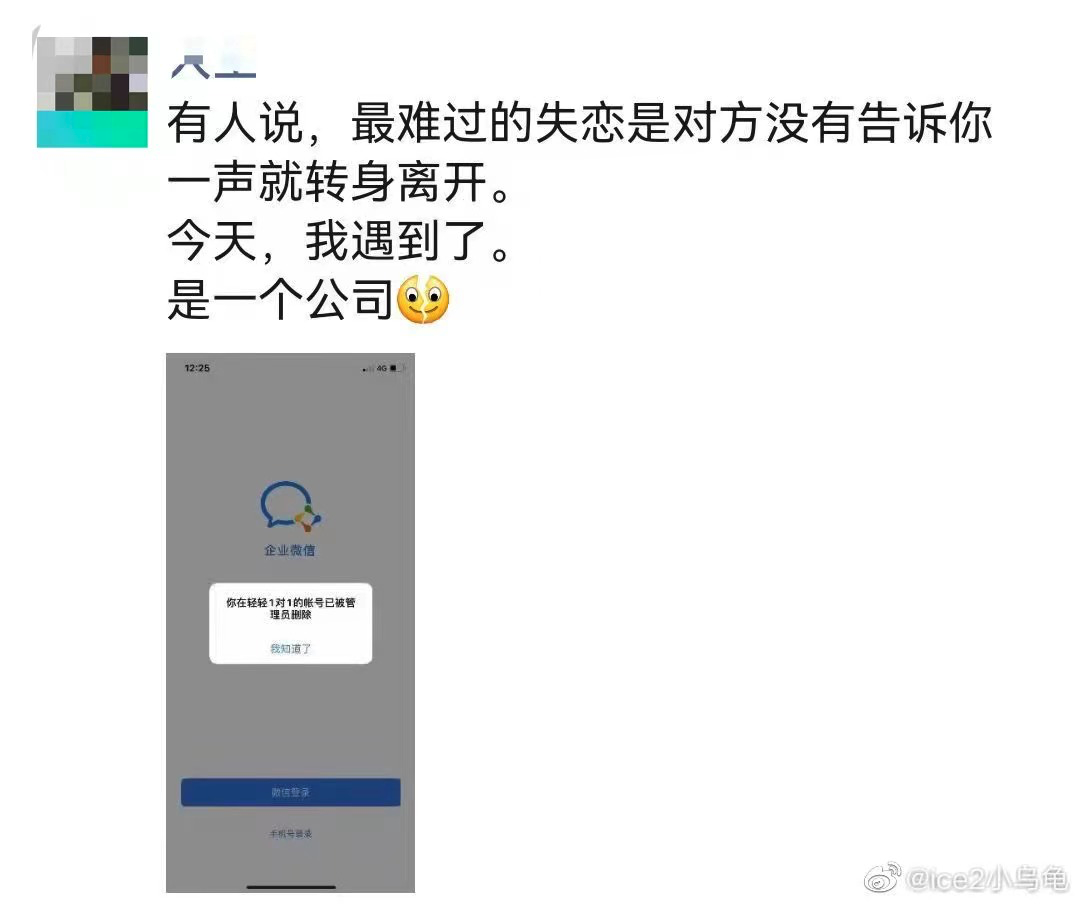Select the 有人说，最难过的失恋 text line
1079x904 pixels.
(x=579, y=124)
